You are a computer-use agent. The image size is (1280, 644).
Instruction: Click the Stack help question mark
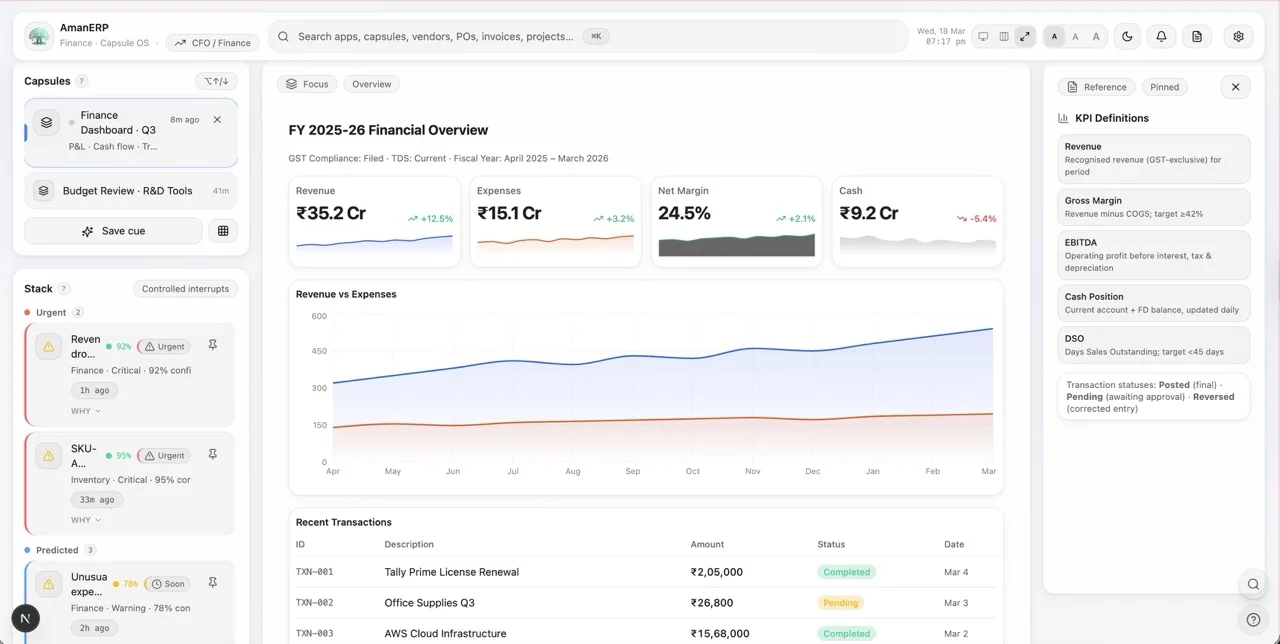pos(64,289)
